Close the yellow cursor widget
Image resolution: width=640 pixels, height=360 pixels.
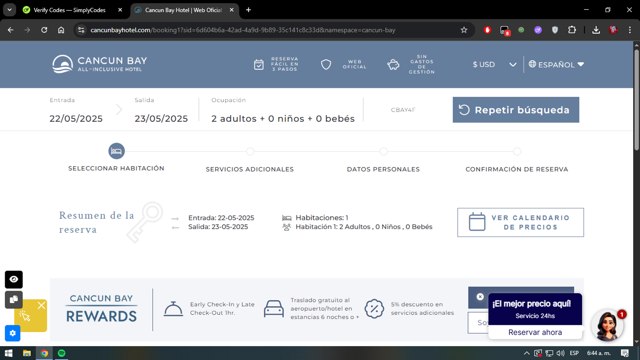(x=41, y=305)
